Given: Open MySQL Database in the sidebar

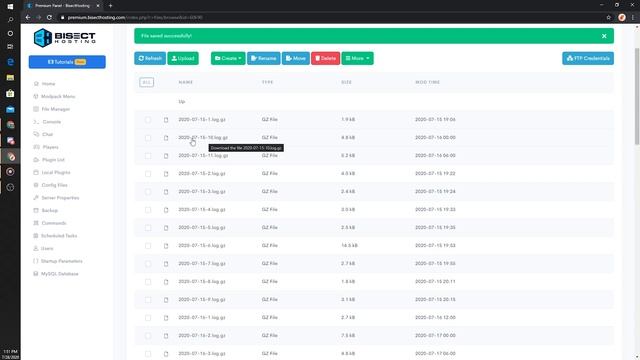Looking at the screenshot, I should click(56, 273).
